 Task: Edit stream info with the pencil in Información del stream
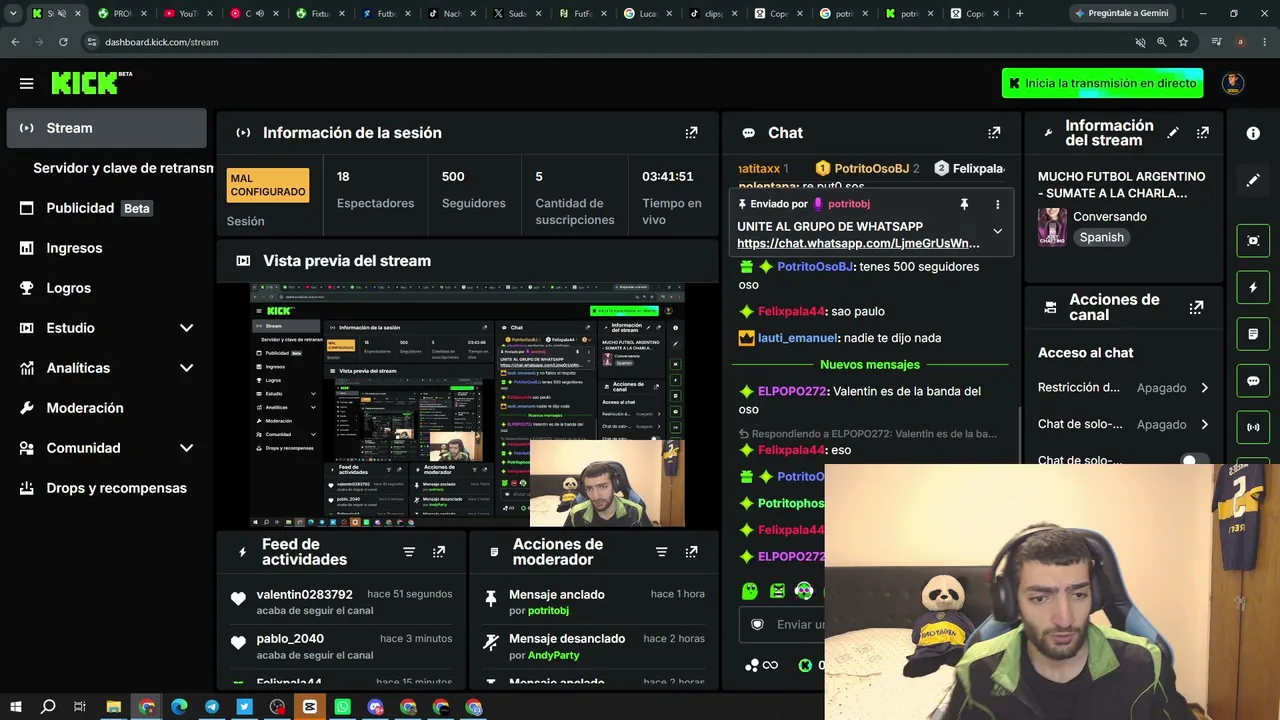point(1173,133)
